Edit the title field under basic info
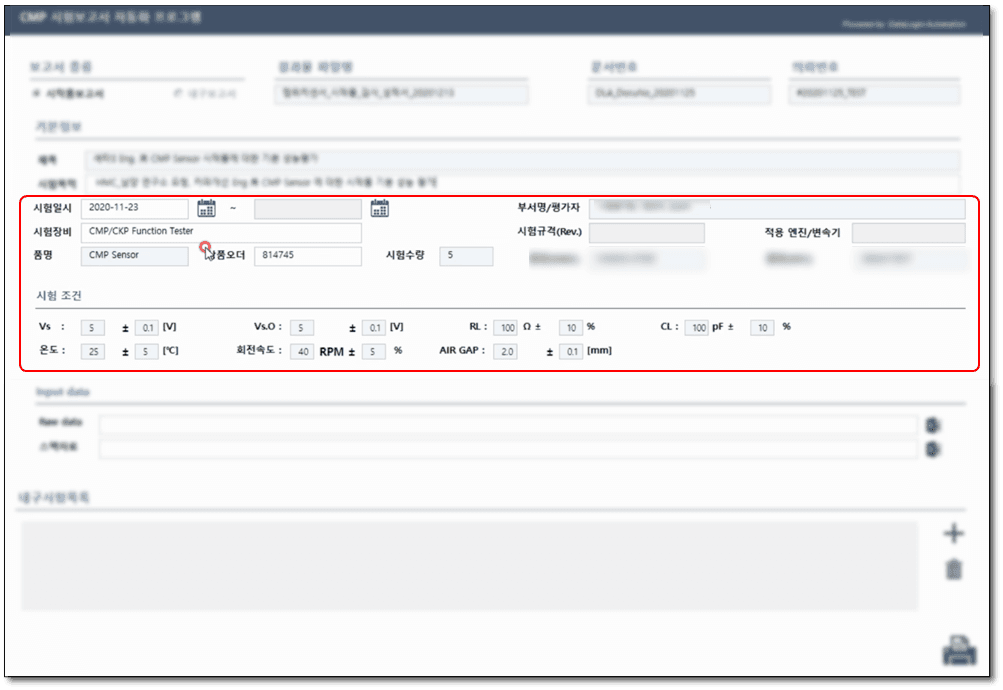 click(x=522, y=159)
